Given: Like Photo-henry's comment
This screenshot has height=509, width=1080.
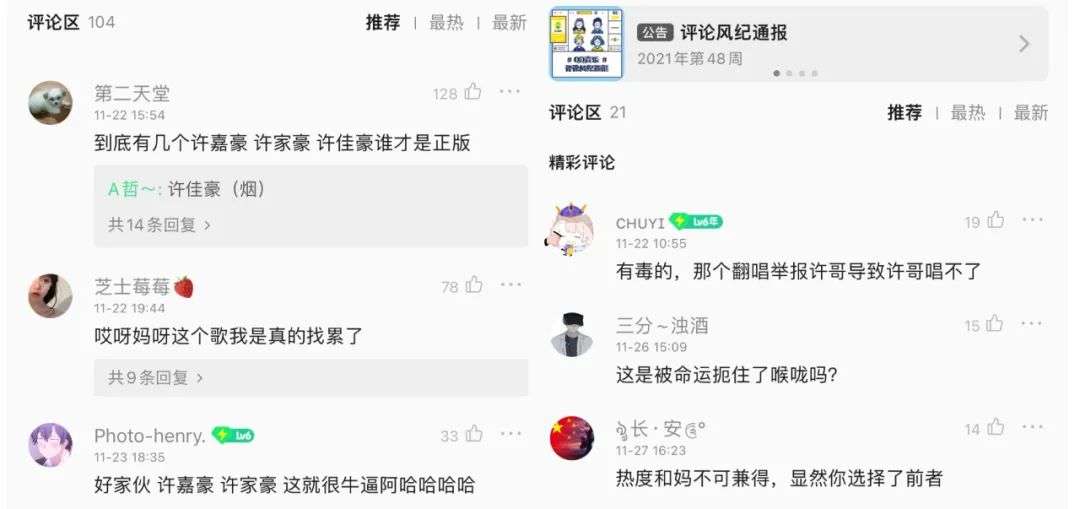Looking at the screenshot, I should (x=474, y=435).
